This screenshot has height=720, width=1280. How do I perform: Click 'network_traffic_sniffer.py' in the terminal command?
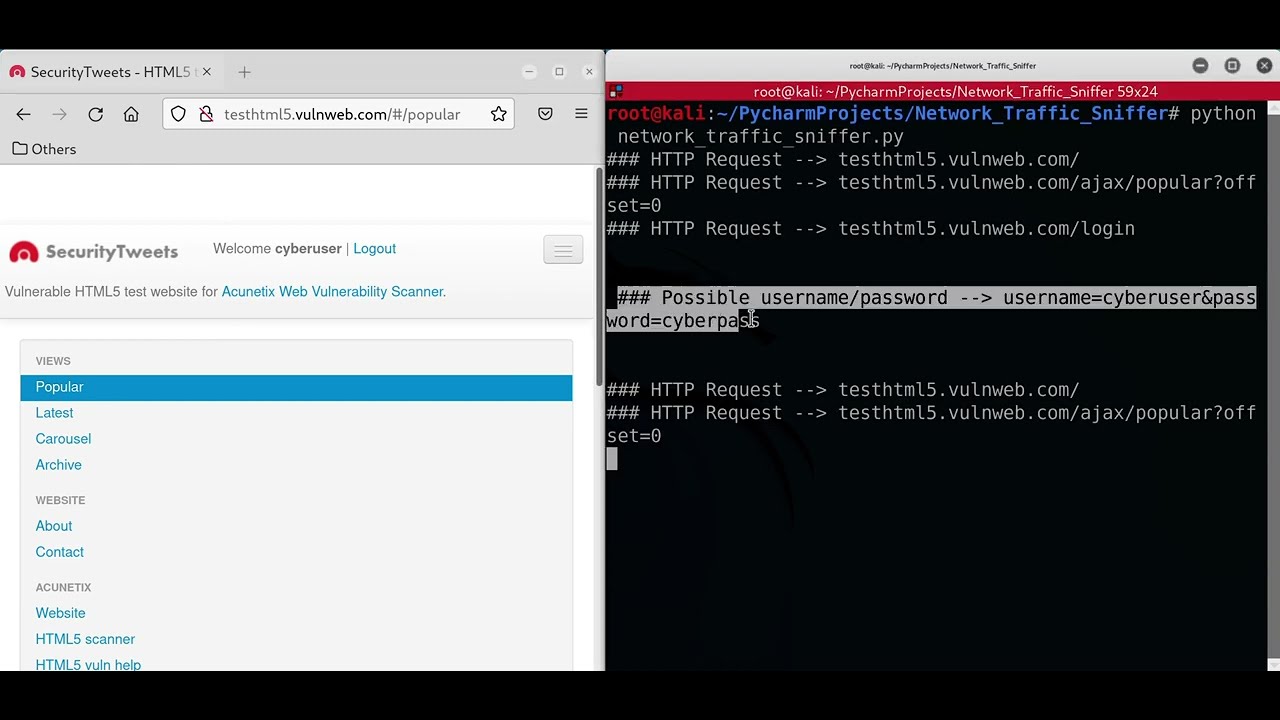click(x=760, y=137)
